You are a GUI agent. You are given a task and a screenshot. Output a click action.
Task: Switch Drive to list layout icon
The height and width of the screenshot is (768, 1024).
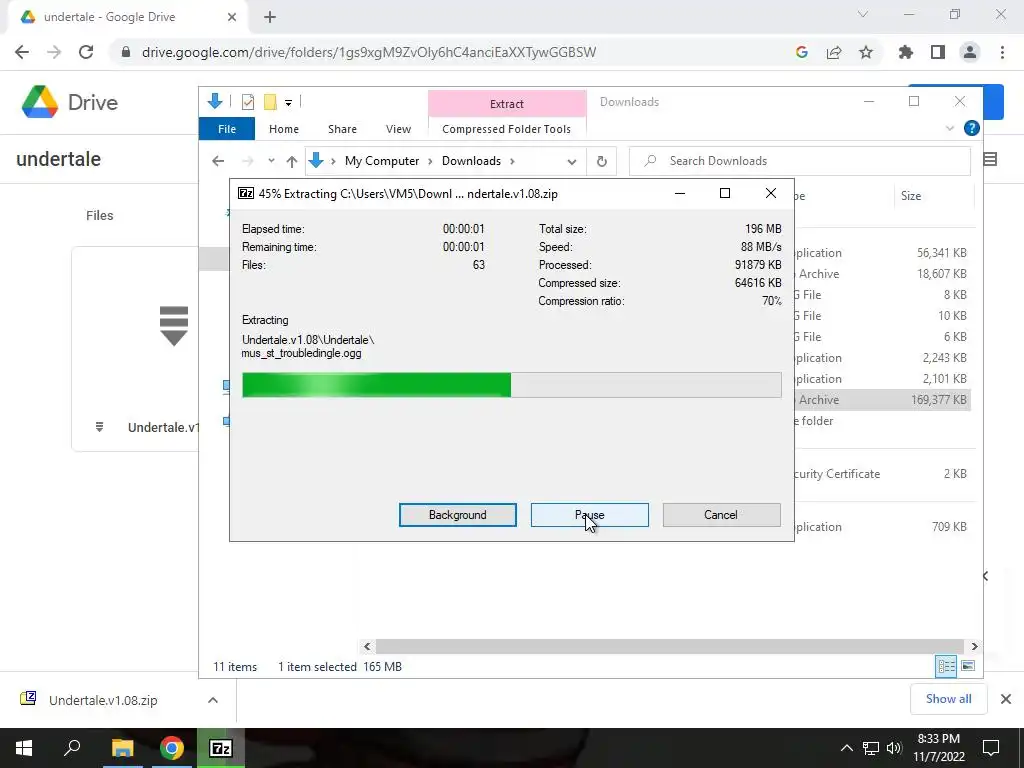coord(990,159)
